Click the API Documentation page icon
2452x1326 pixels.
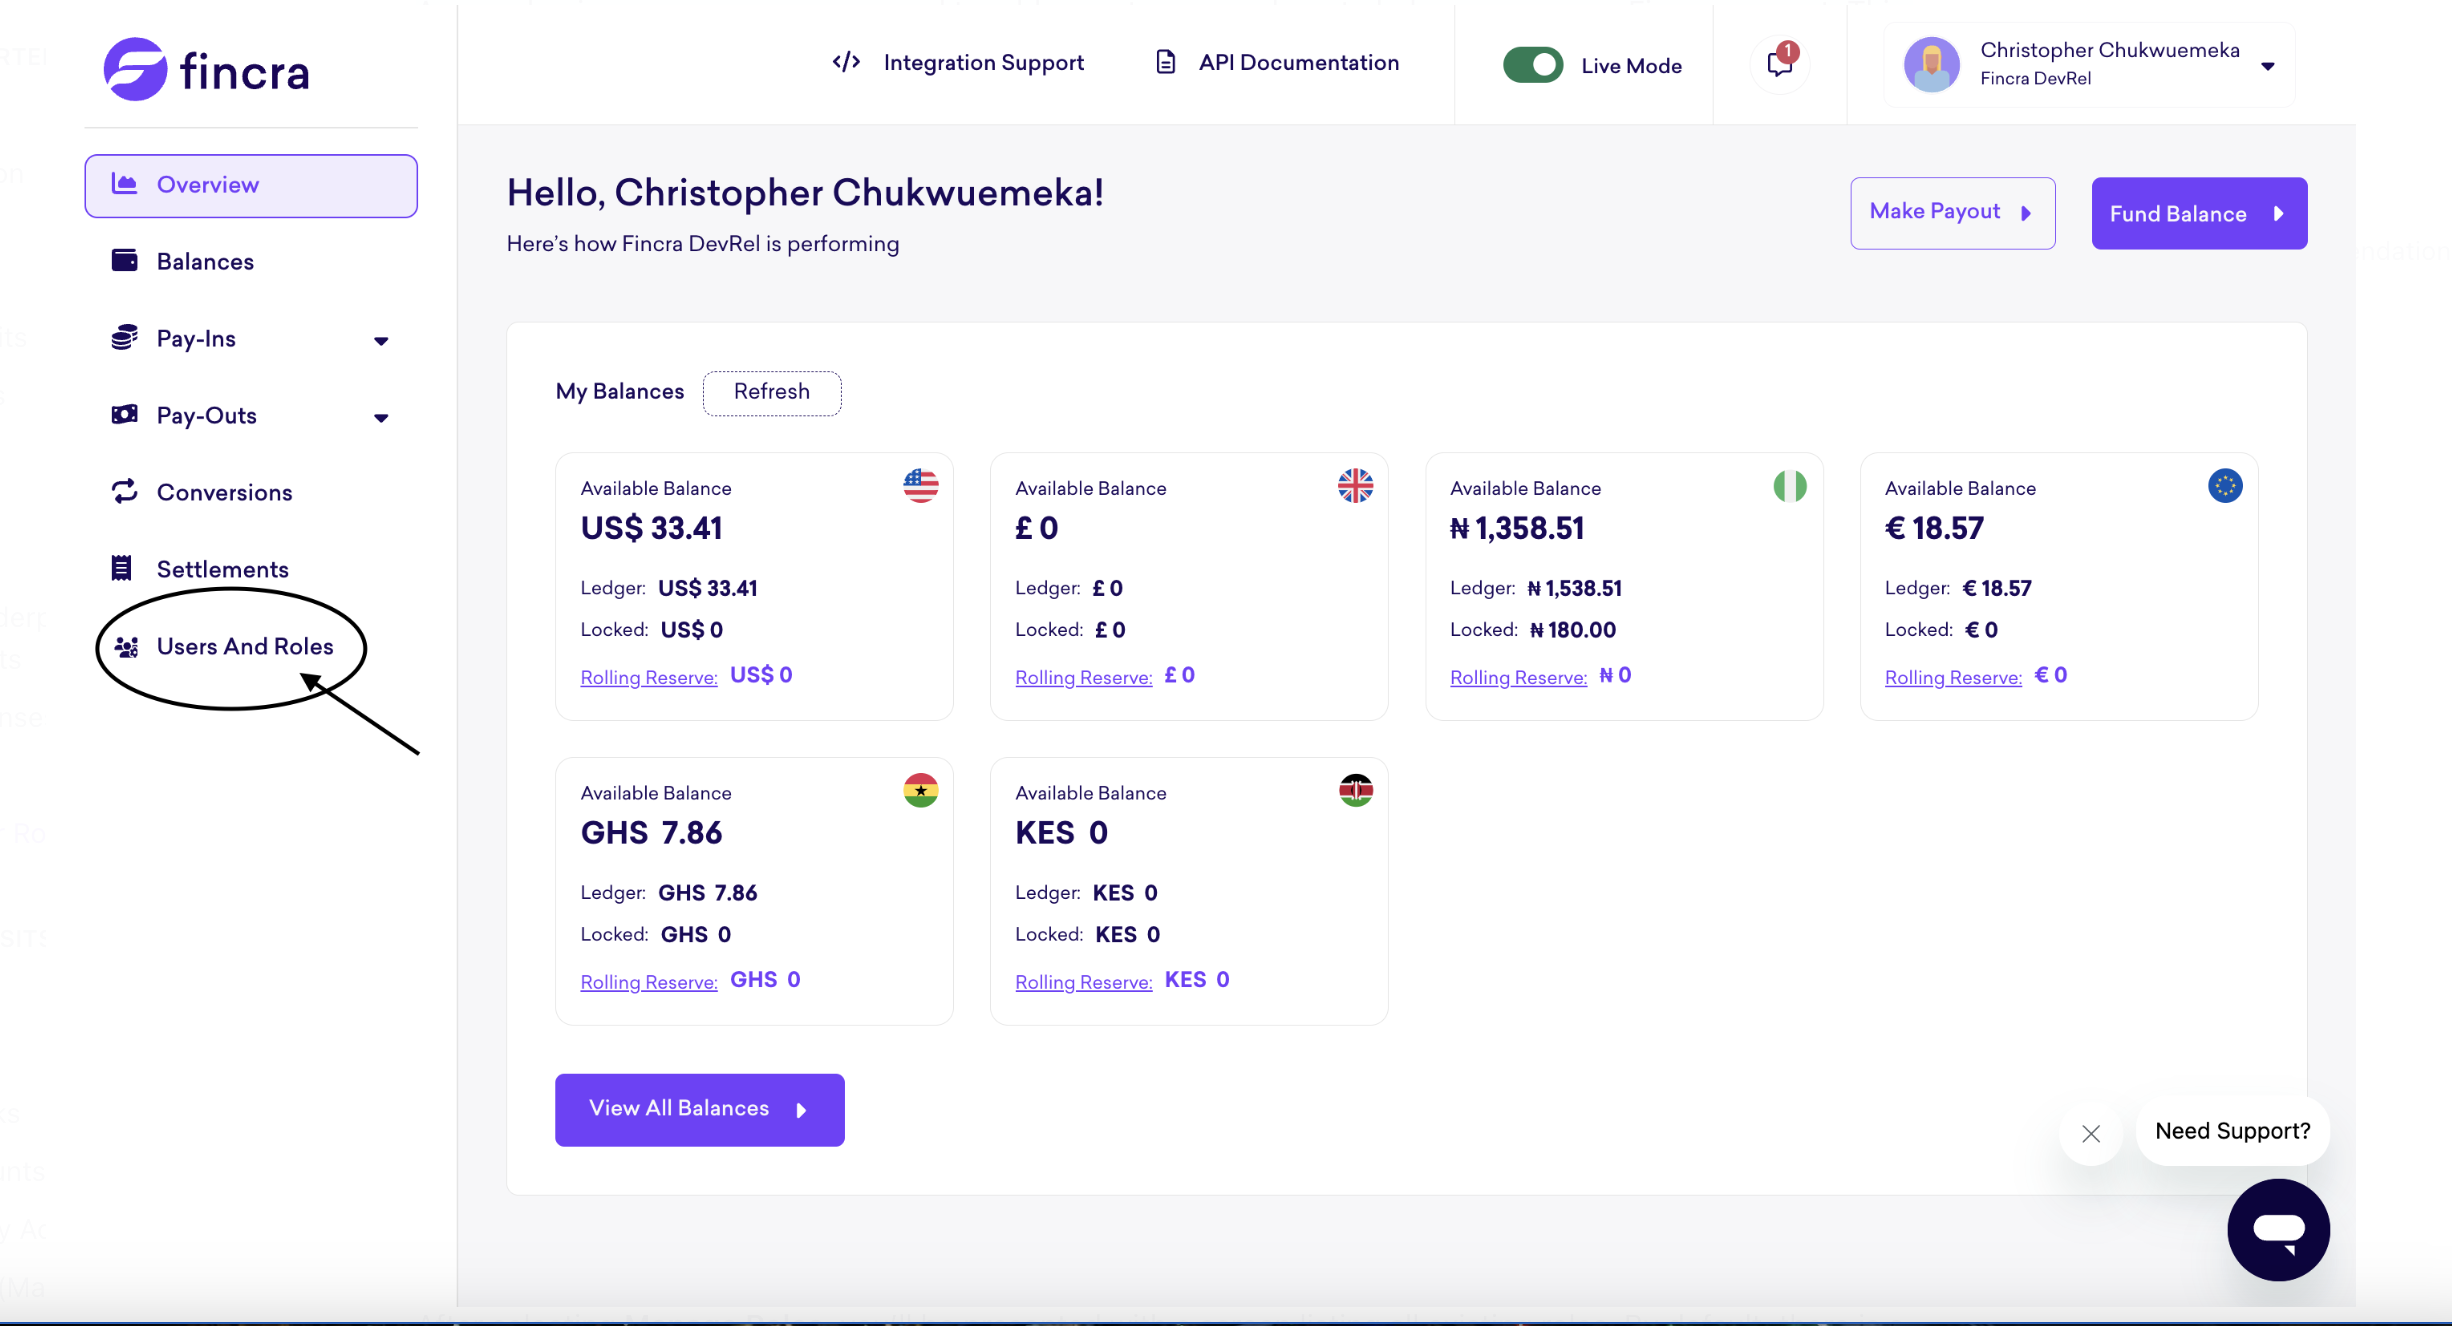(1165, 62)
